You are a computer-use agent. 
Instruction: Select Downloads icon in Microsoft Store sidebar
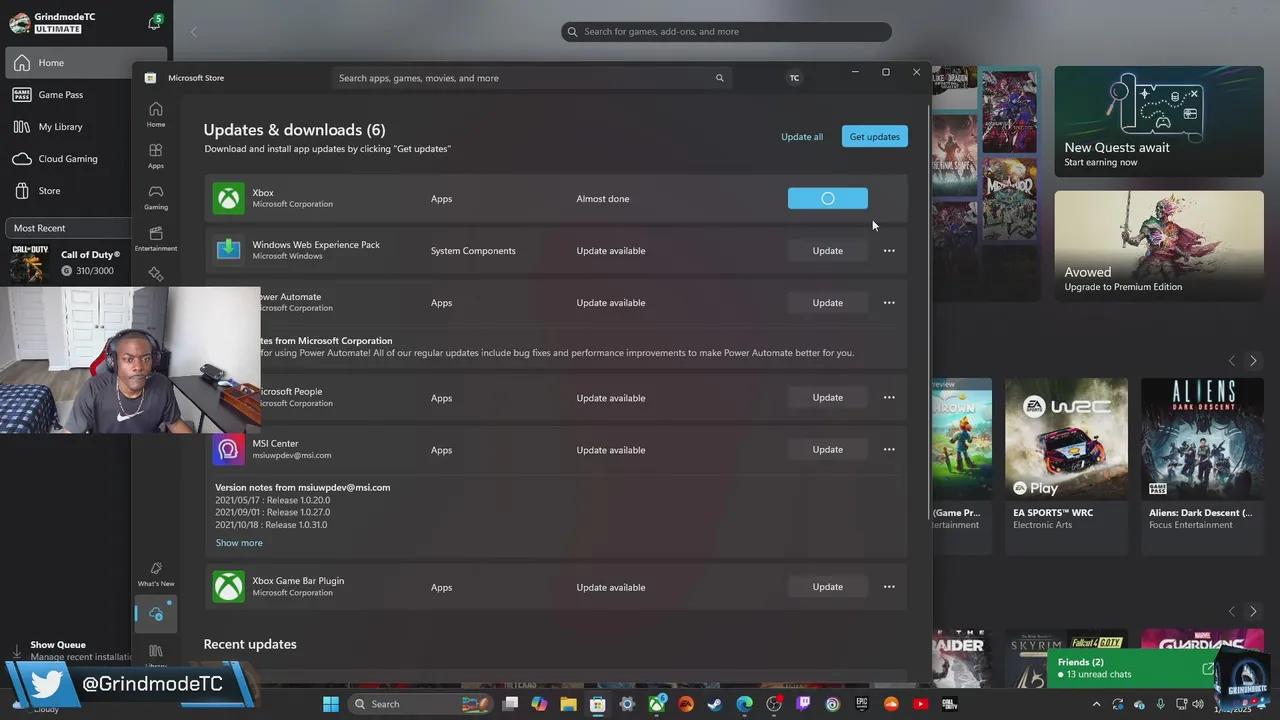(x=156, y=614)
